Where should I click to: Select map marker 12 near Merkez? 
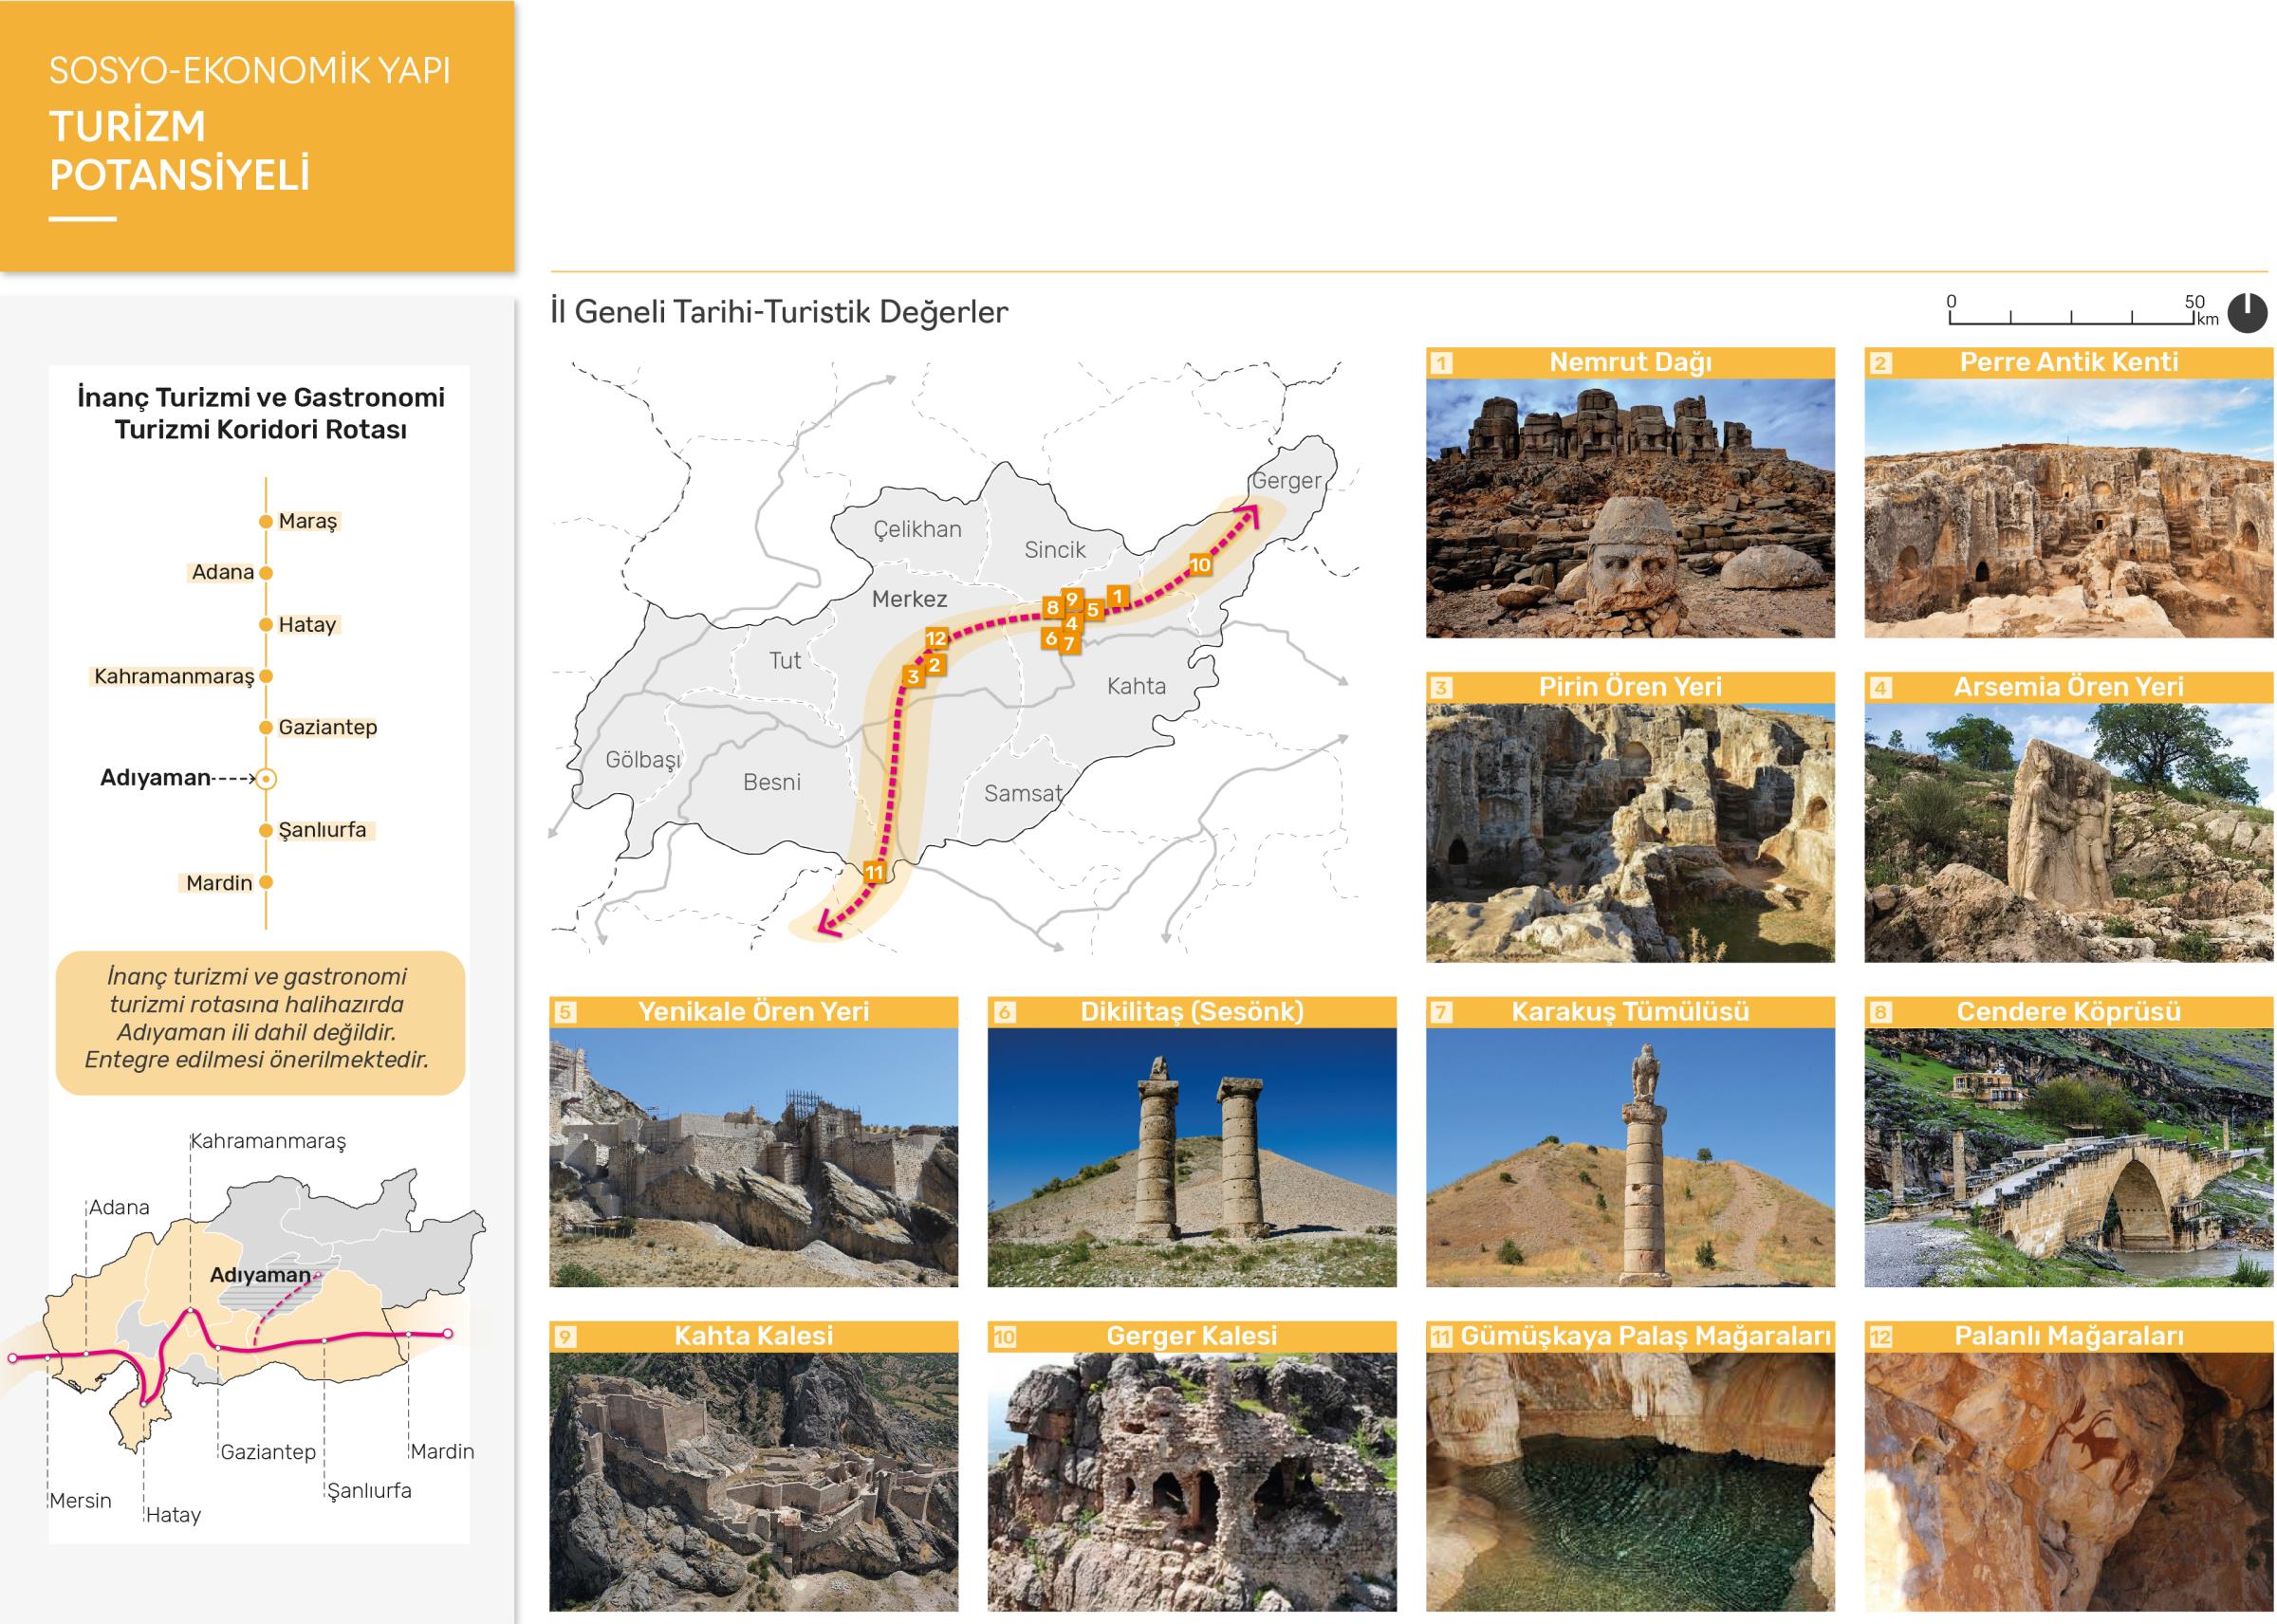click(x=935, y=638)
